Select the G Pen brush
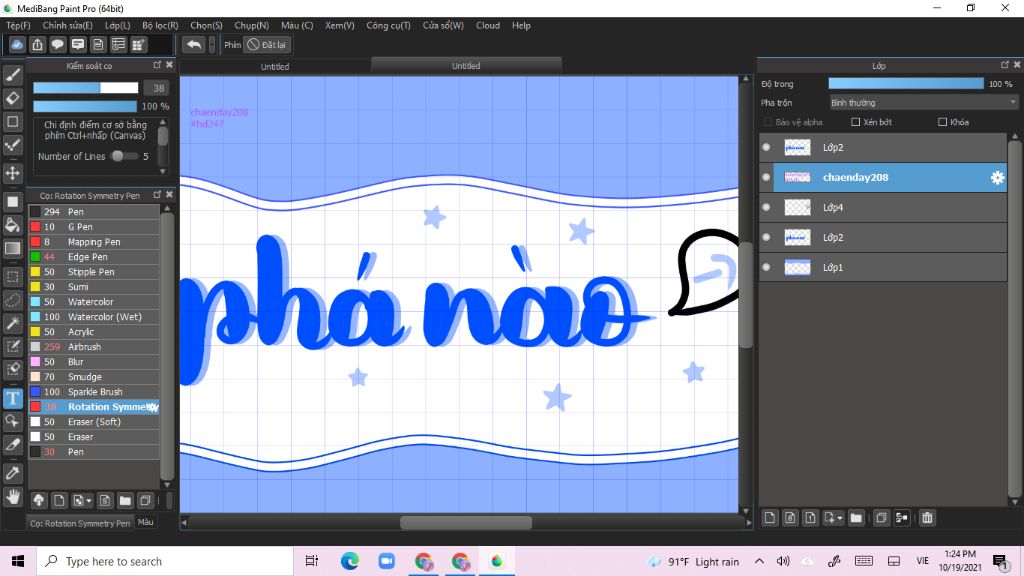The height and width of the screenshot is (576, 1024). (x=94, y=227)
